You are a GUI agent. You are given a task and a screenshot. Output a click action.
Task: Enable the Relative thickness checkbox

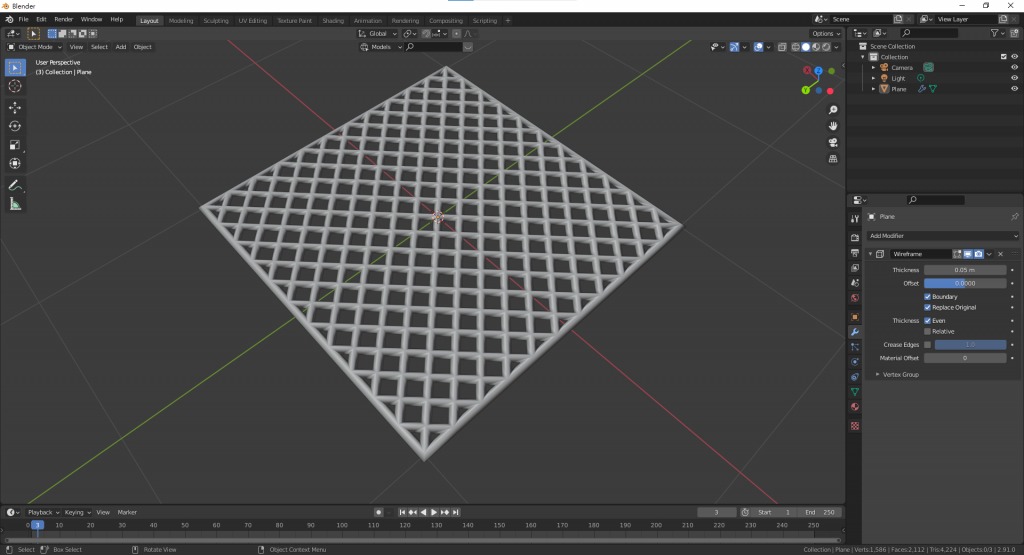coord(928,331)
